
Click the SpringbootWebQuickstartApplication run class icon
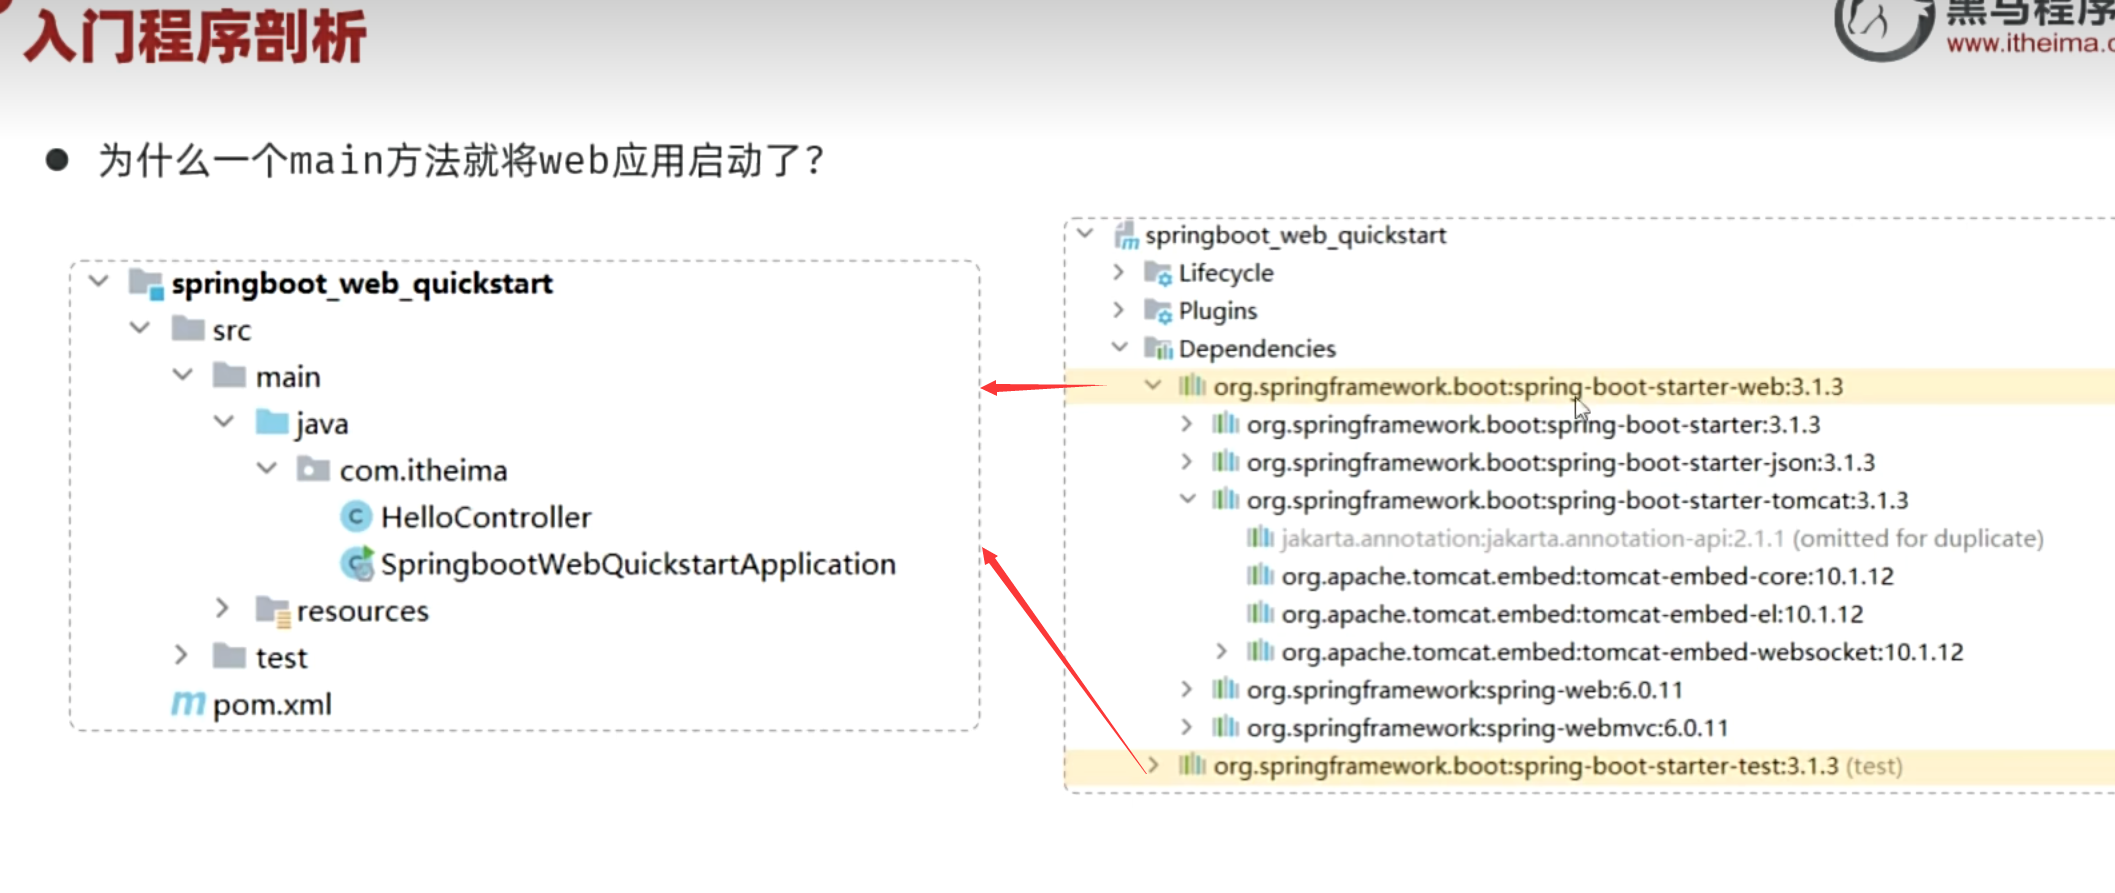pos(357,564)
